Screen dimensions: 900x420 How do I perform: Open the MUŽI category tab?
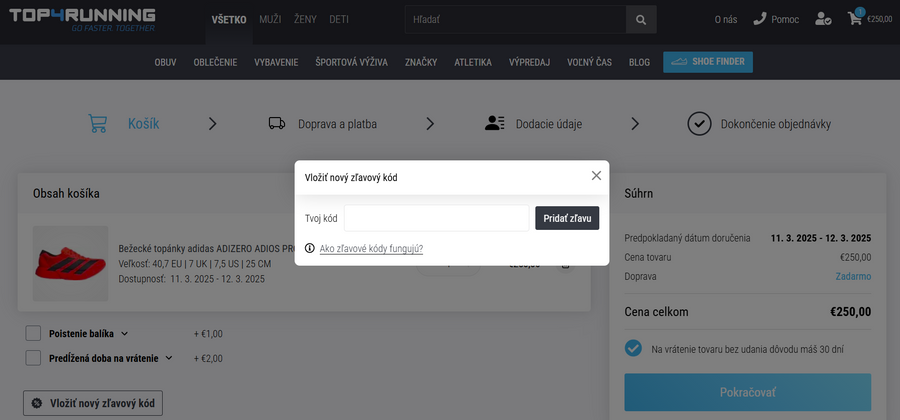click(x=270, y=19)
